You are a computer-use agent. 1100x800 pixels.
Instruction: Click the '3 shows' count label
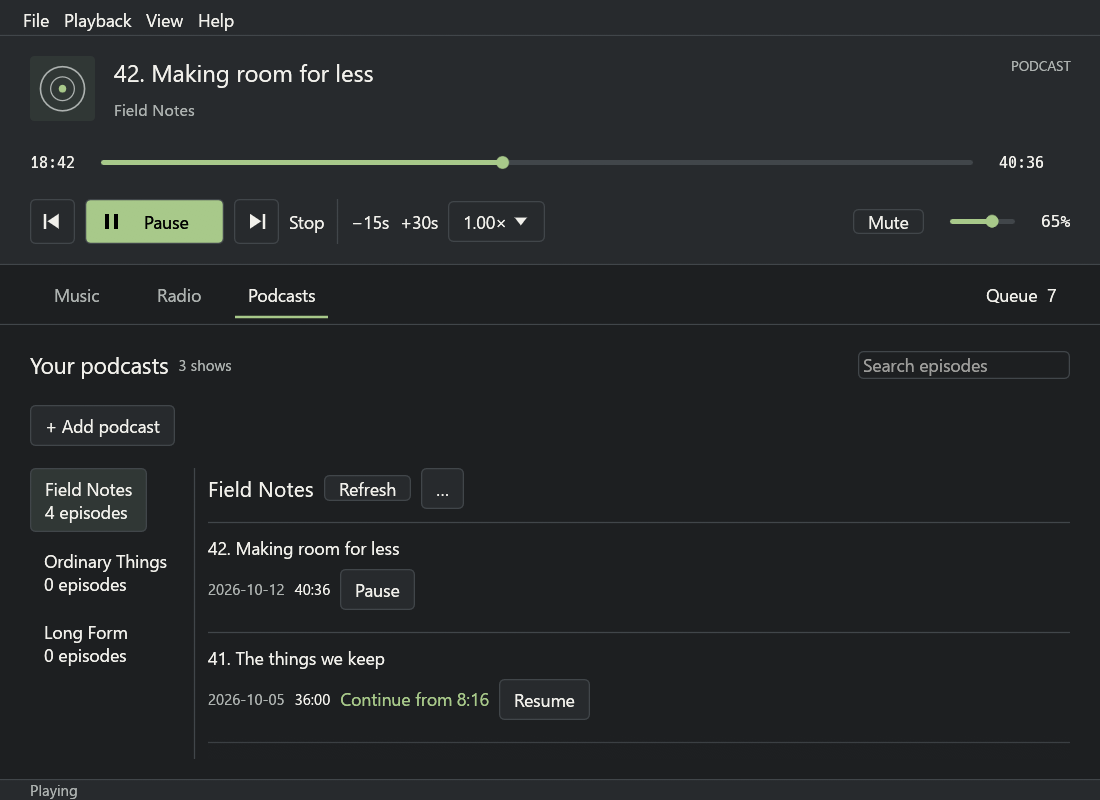point(205,366)
